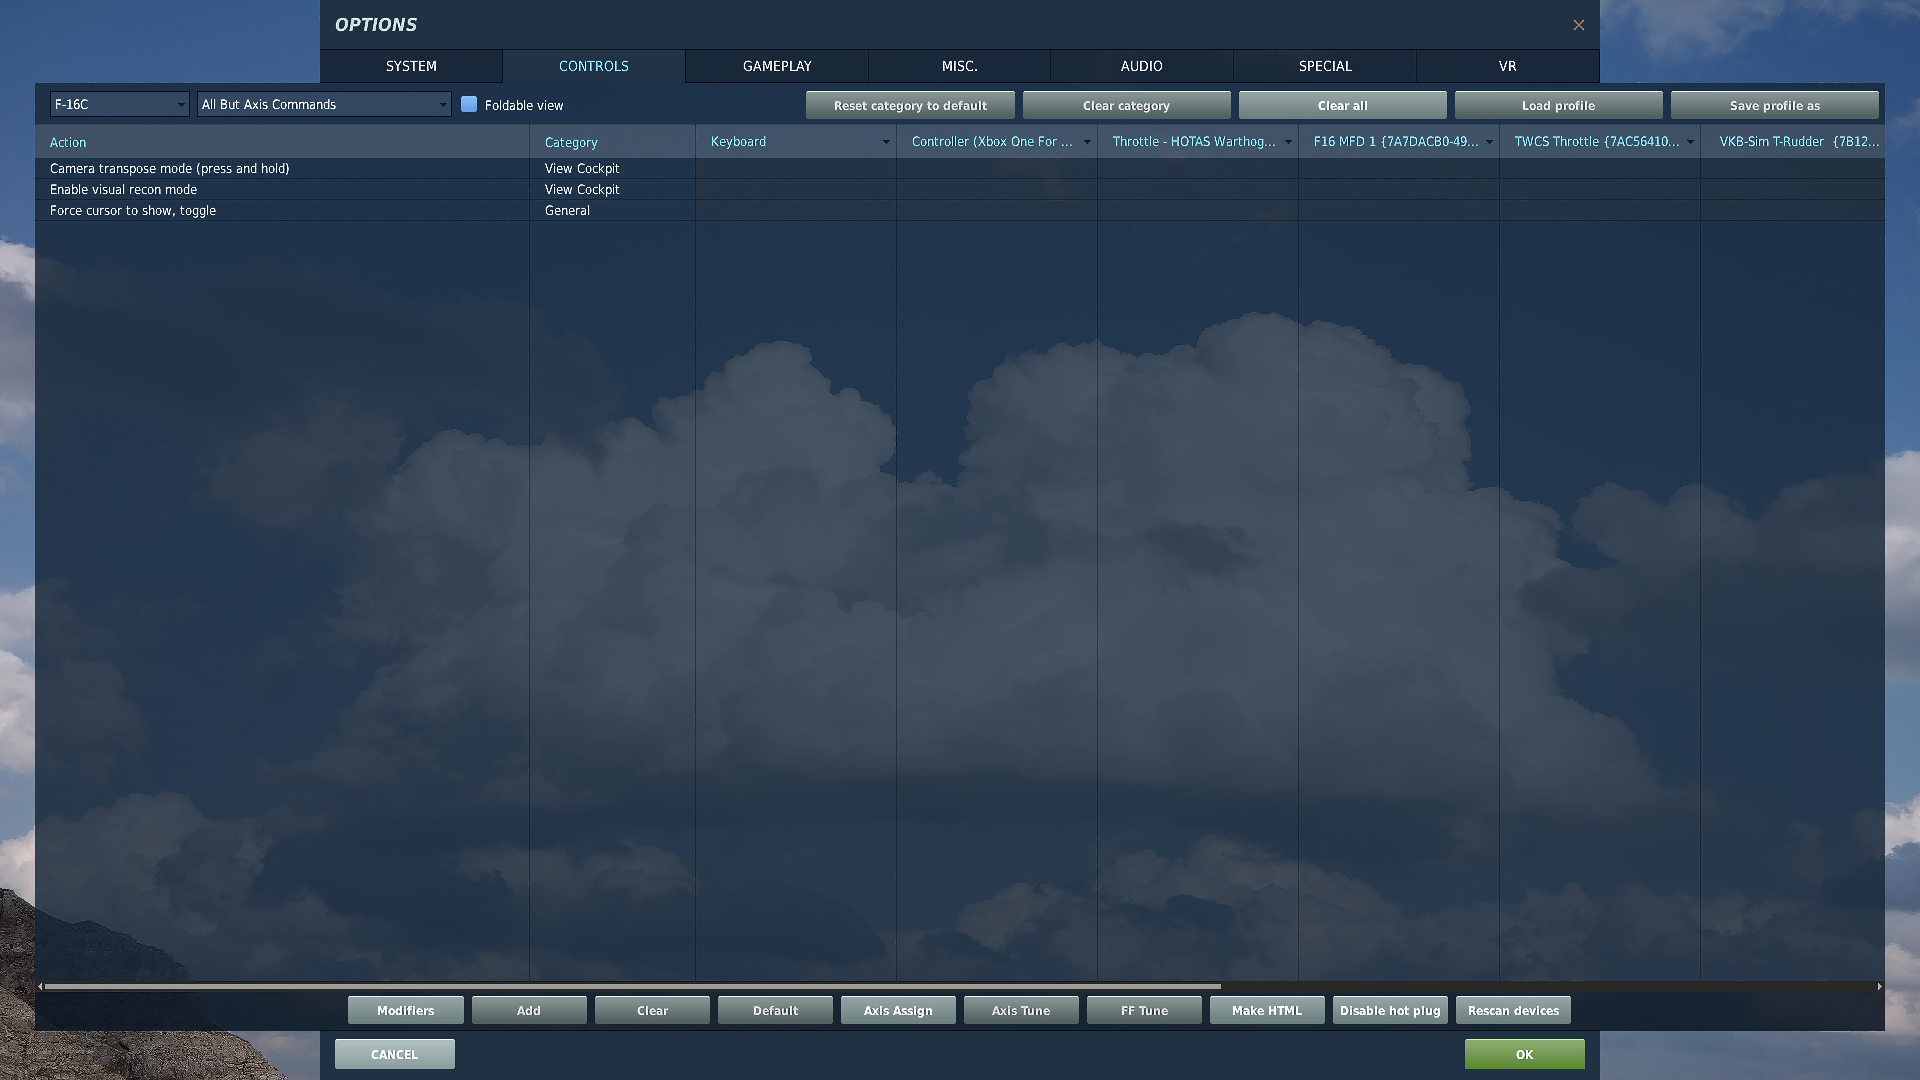Select Enable visual recon mode row

point(960,189)
